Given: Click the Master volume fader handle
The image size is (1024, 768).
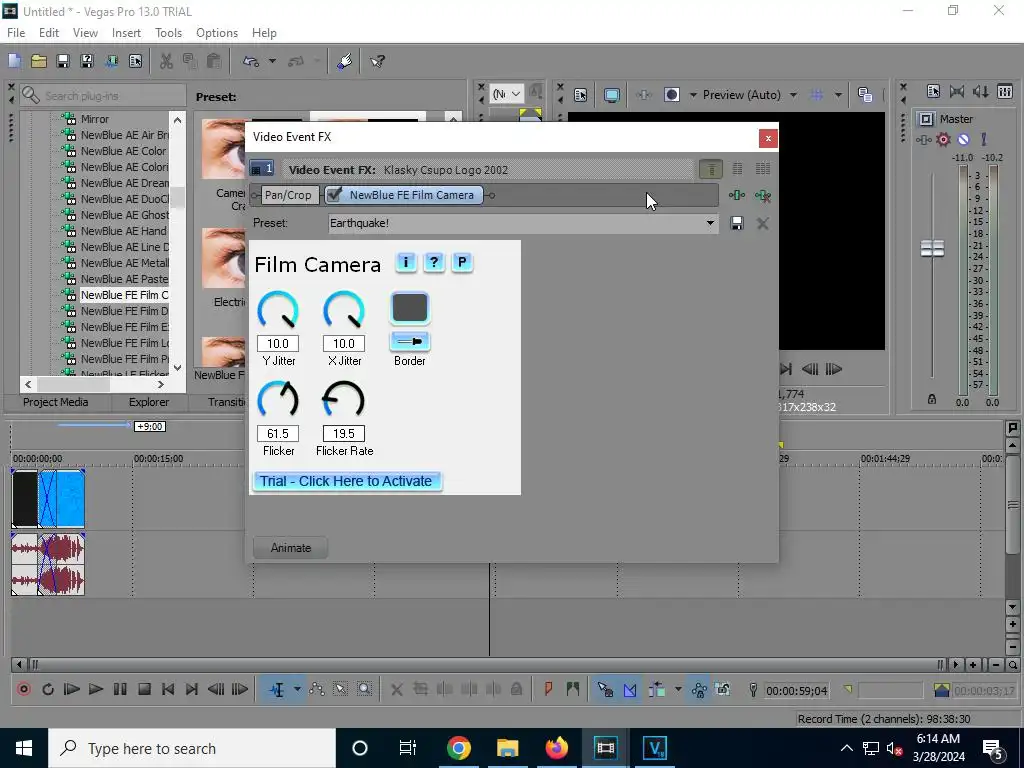Looking at the screenshot, I should coord(932,248).
